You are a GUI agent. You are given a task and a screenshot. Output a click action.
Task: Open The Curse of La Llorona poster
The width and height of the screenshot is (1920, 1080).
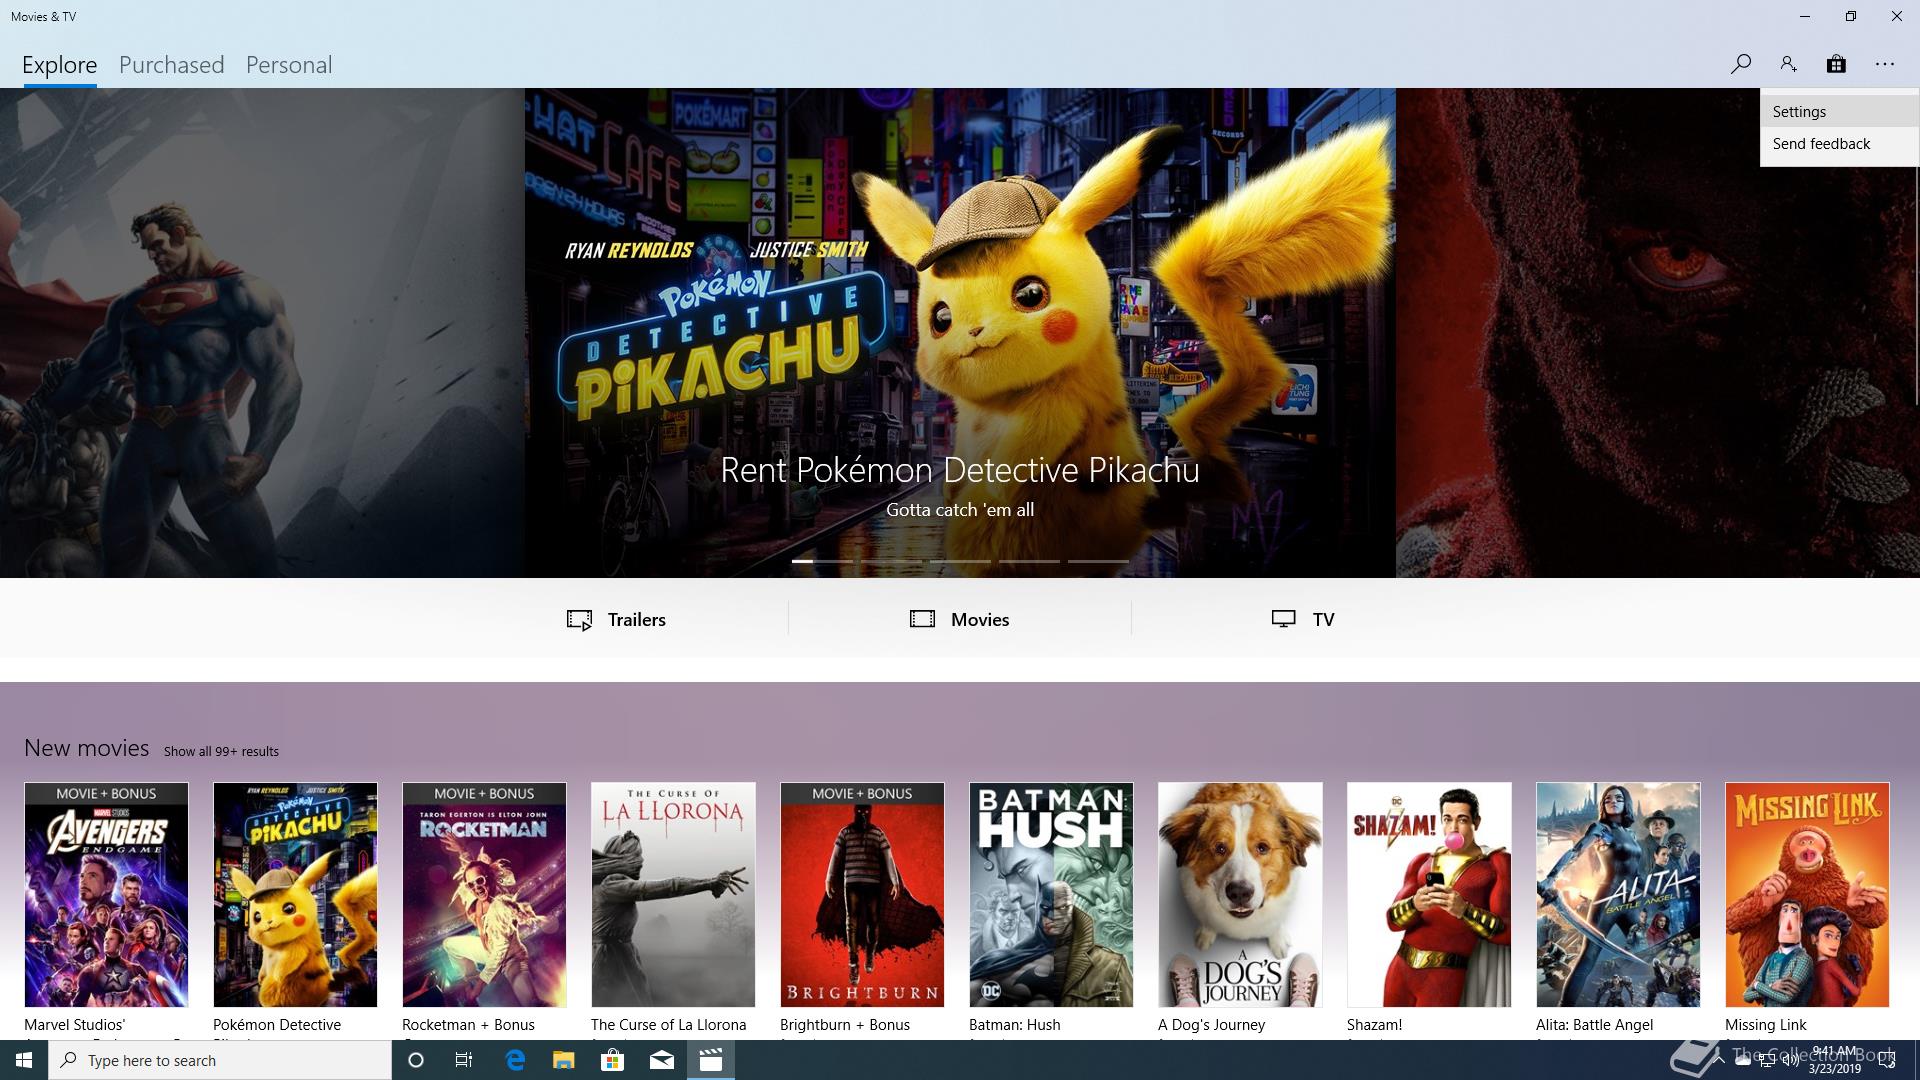coord(673,895)
